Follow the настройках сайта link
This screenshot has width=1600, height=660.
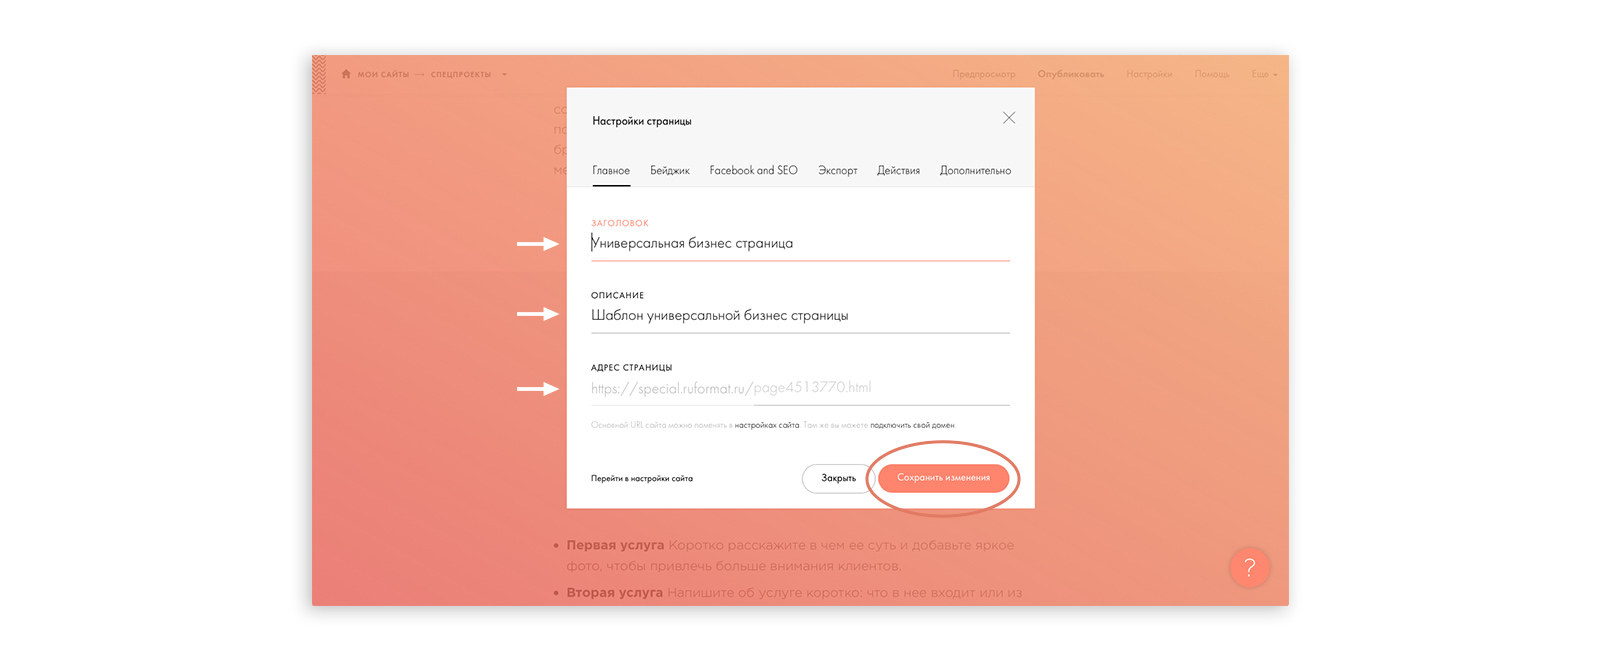[767, 425]
